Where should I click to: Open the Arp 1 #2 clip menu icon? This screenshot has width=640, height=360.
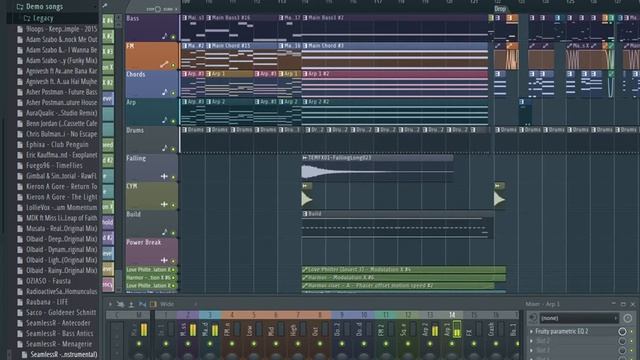pos(305,74)
